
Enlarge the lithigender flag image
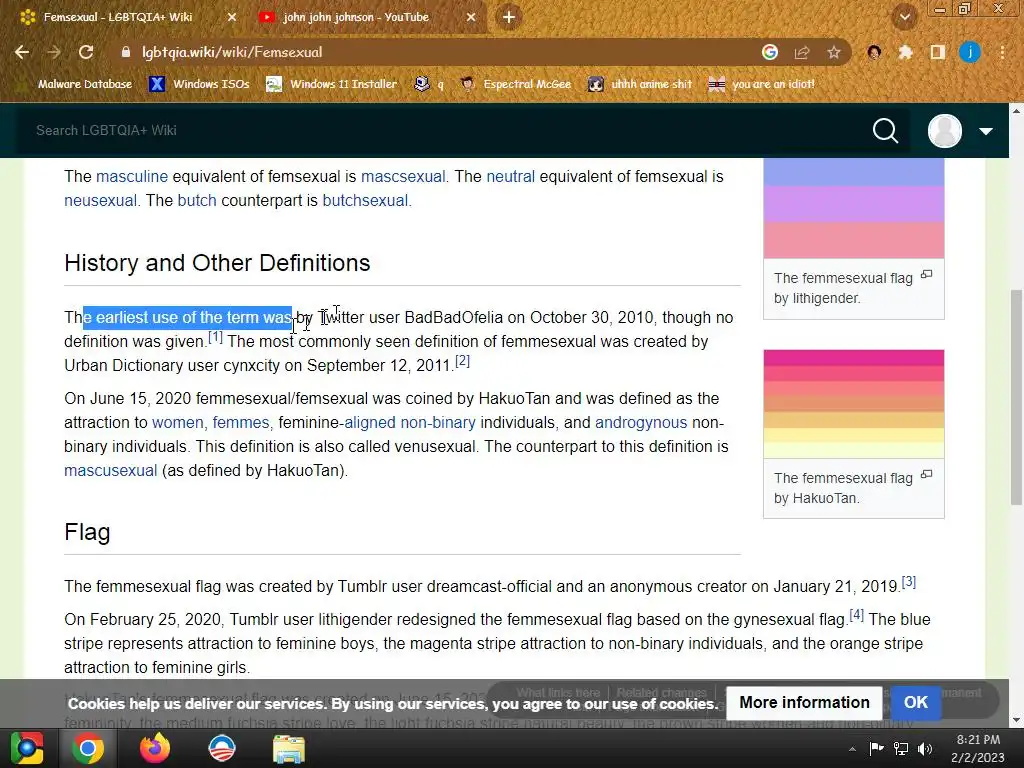pyautogui.click(x=926, y=274)
